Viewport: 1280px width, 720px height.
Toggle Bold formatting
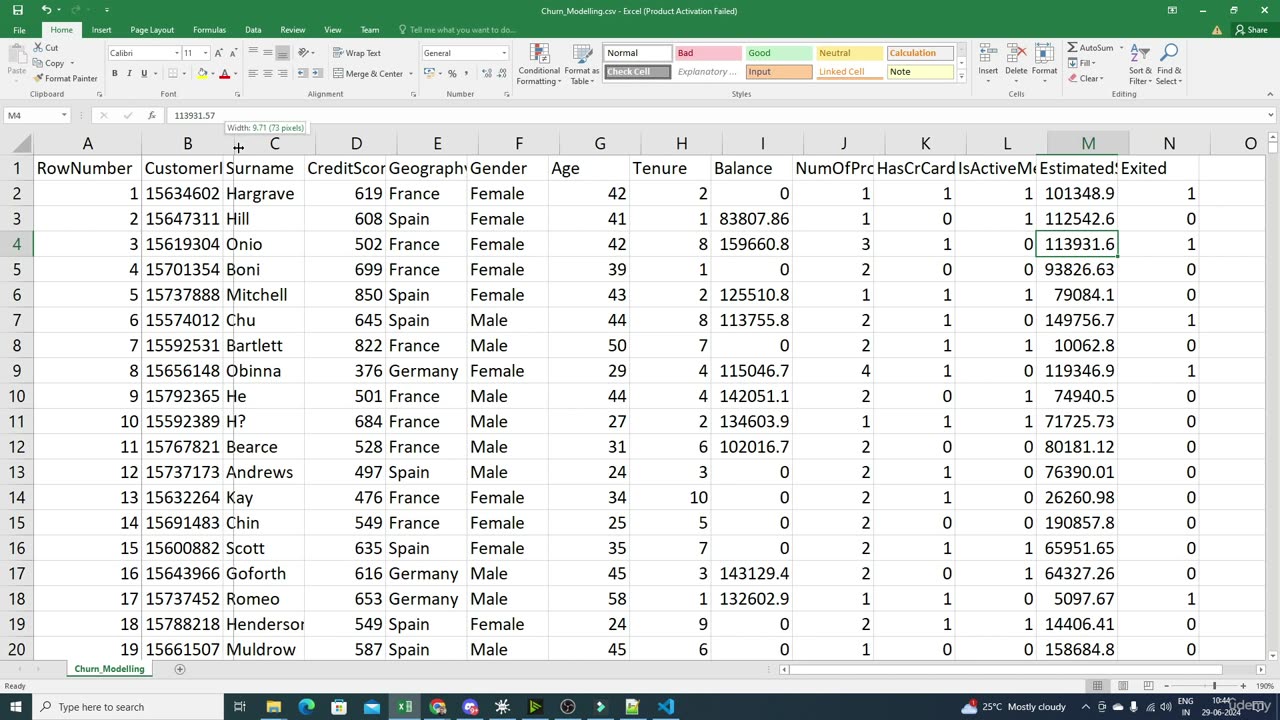coord(115,73)
